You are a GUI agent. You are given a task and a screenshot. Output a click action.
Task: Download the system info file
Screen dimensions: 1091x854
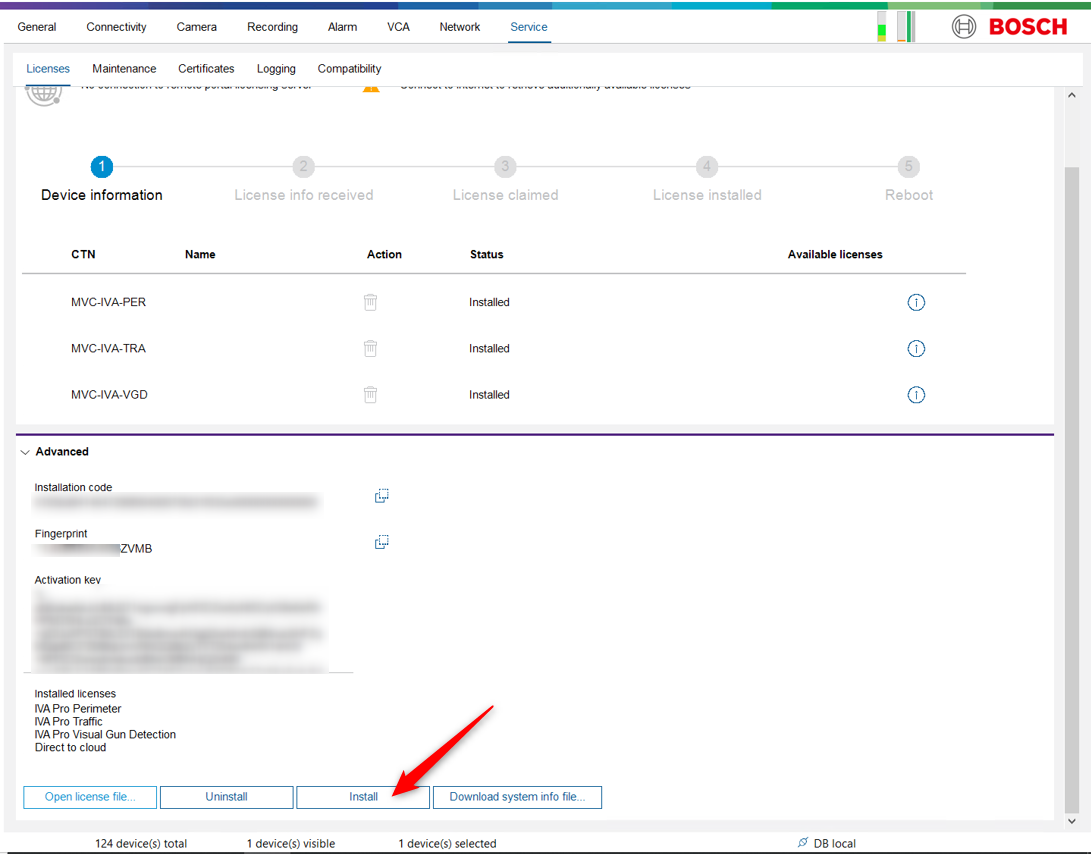point(517,797)
